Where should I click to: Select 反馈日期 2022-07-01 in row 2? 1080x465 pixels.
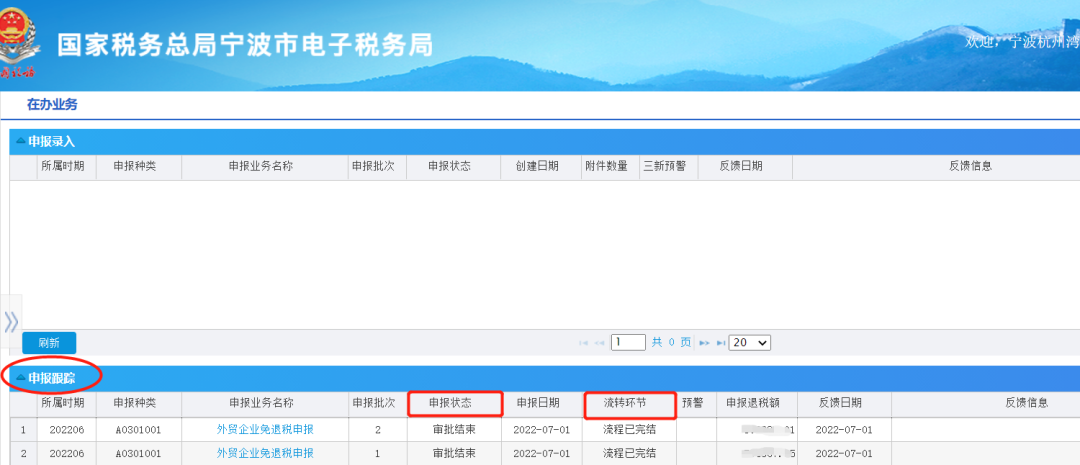844,453
